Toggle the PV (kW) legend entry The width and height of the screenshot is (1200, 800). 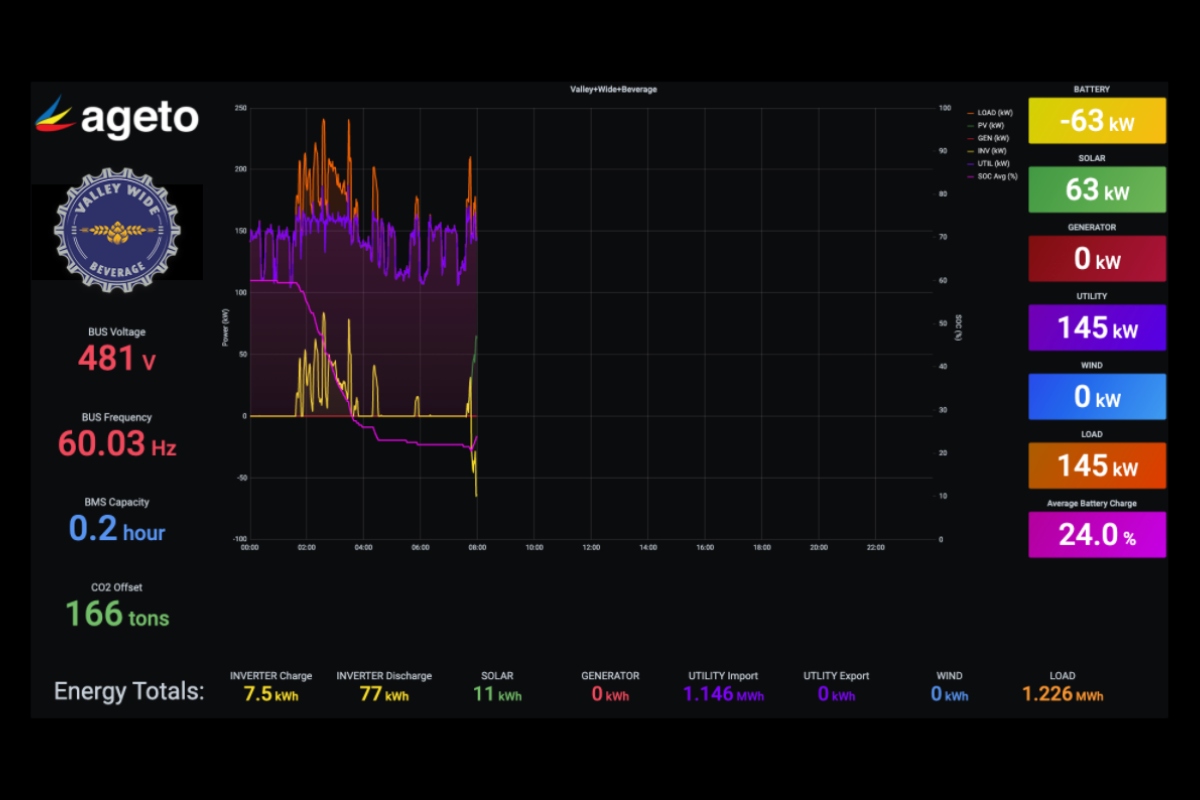[x=991, y=125]
